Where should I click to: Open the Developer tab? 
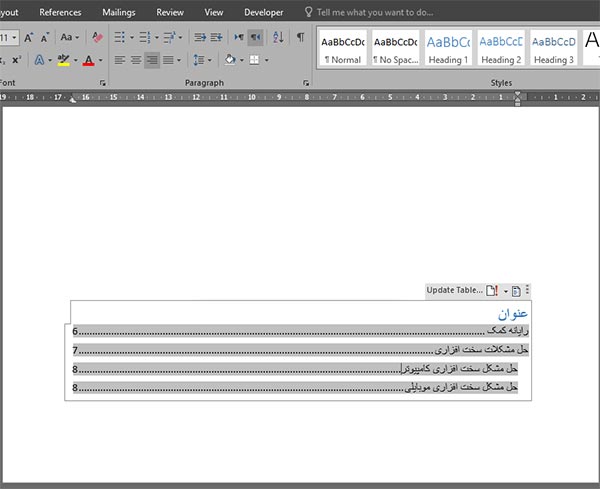coord(264,12)
